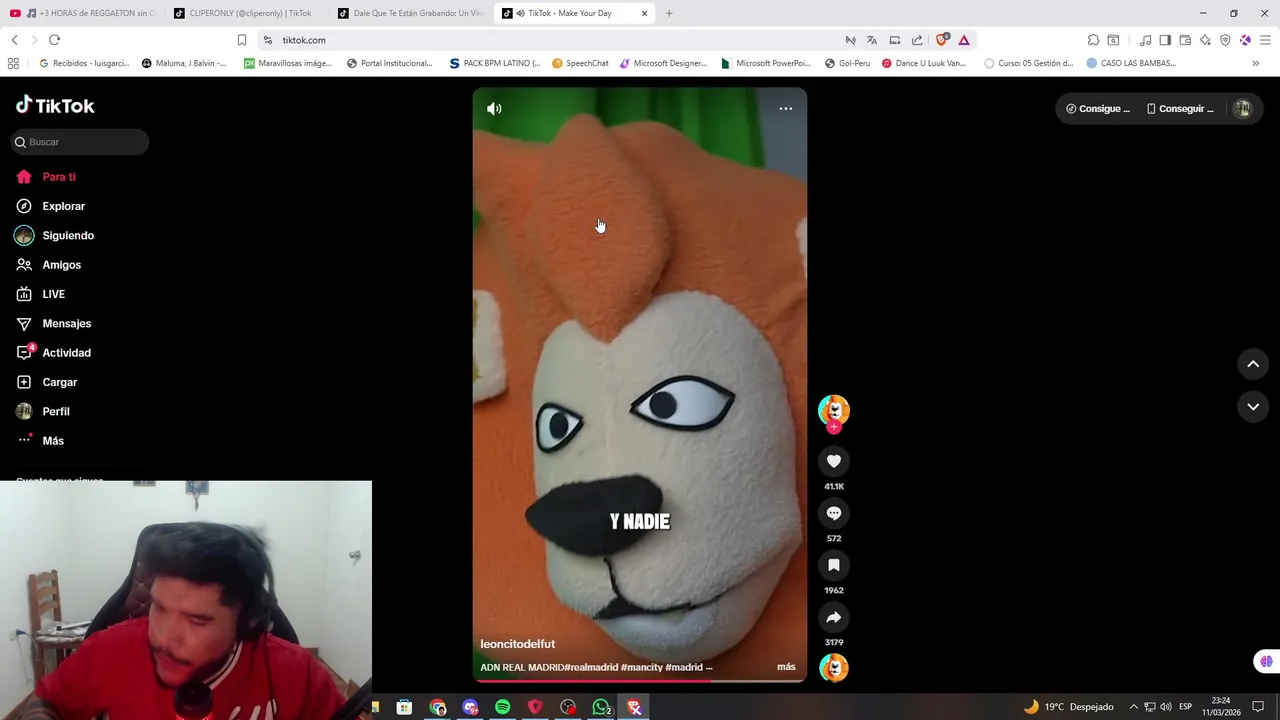This screenshot has width=1280, height=720.
Task: Reload the page
Action: click(54, 40)
